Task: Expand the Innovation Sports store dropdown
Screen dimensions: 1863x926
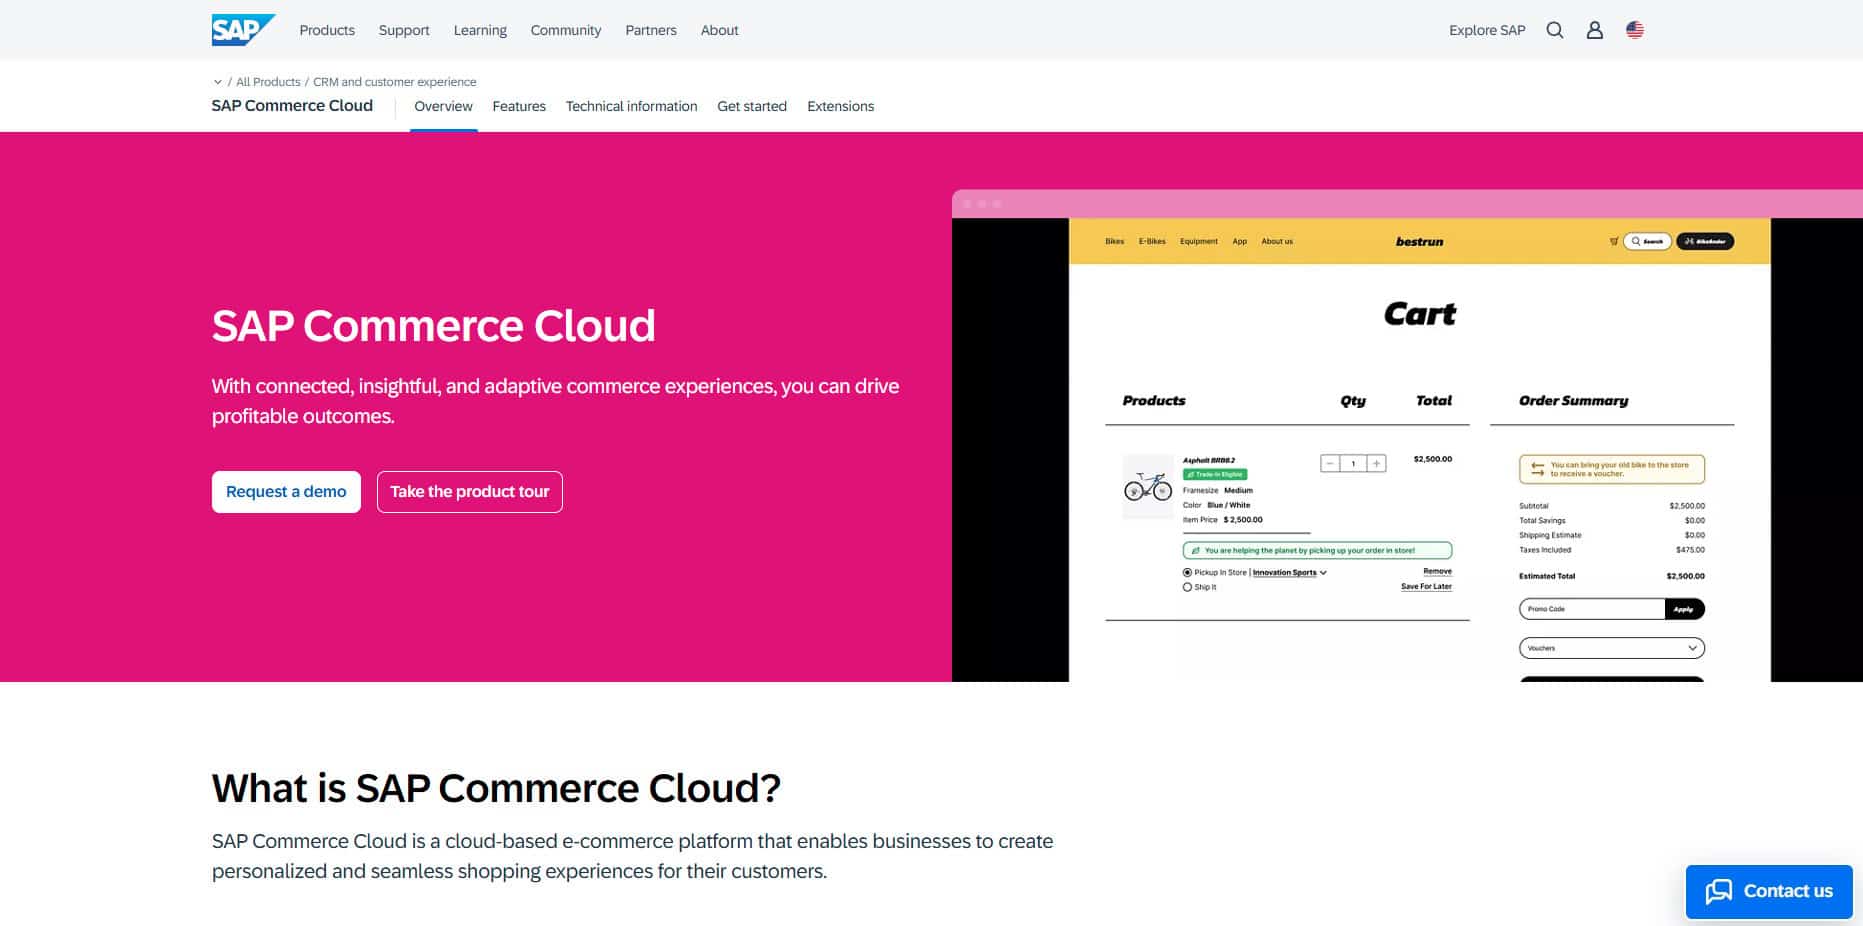Action: coord(1290,573)
